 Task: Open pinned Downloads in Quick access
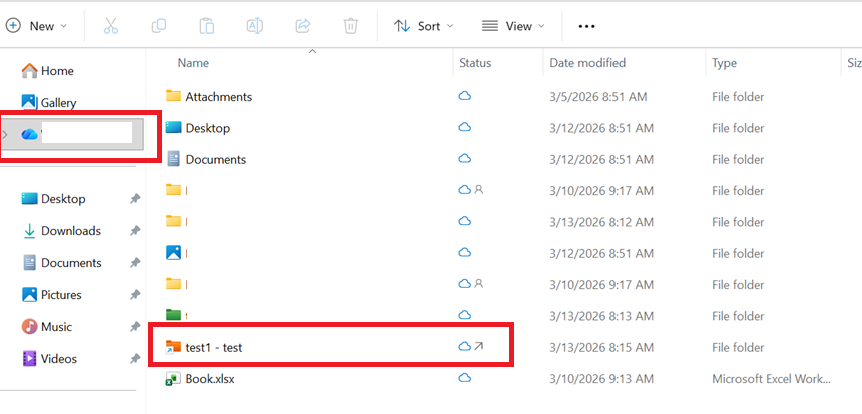tap(61, 231)
